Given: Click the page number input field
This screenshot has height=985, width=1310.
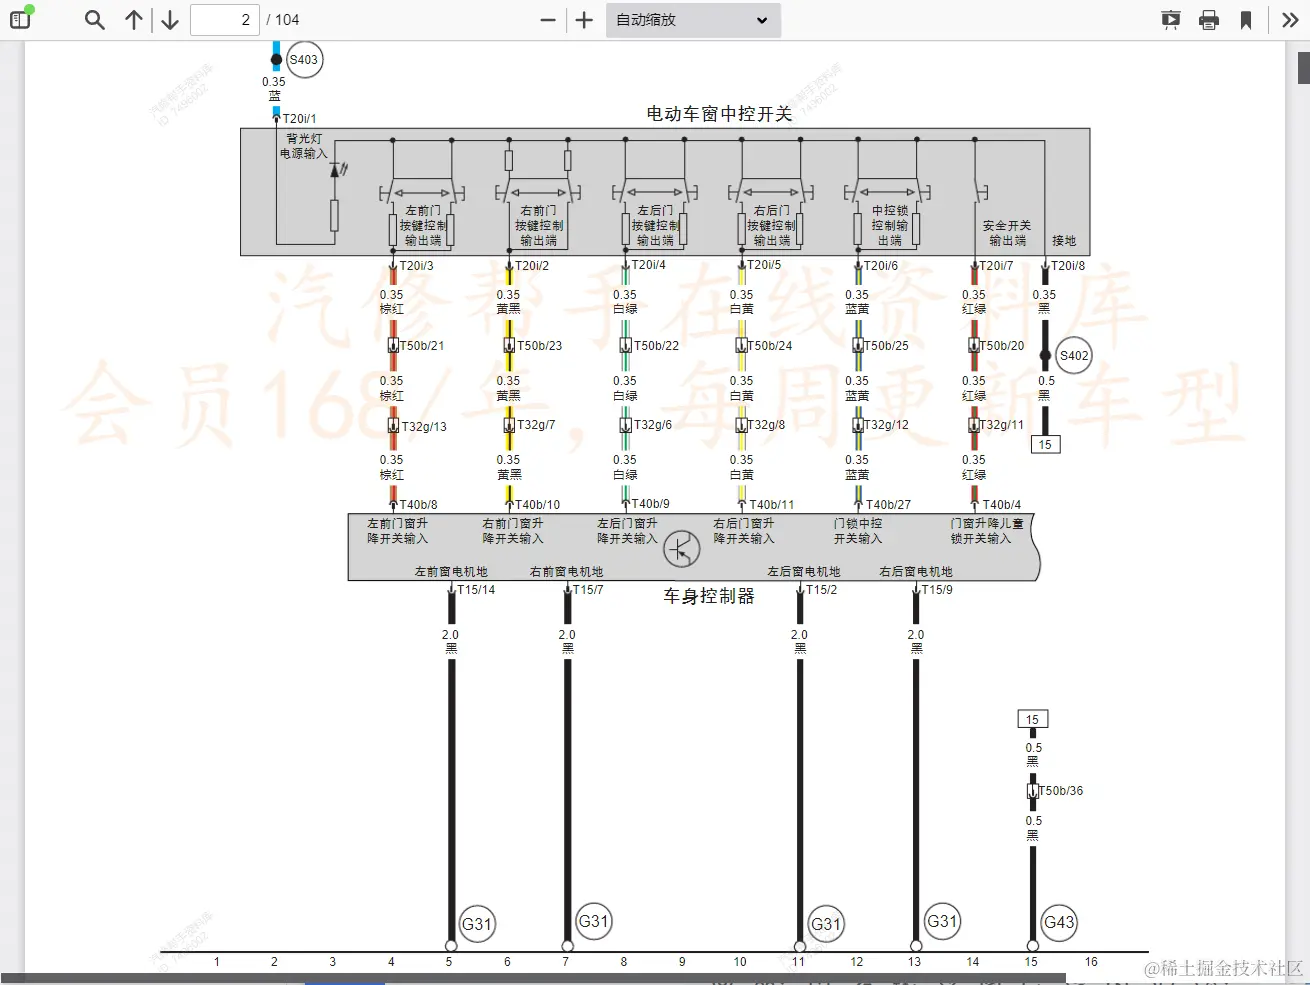Looking at the screenshot, I should click(225, 19).
